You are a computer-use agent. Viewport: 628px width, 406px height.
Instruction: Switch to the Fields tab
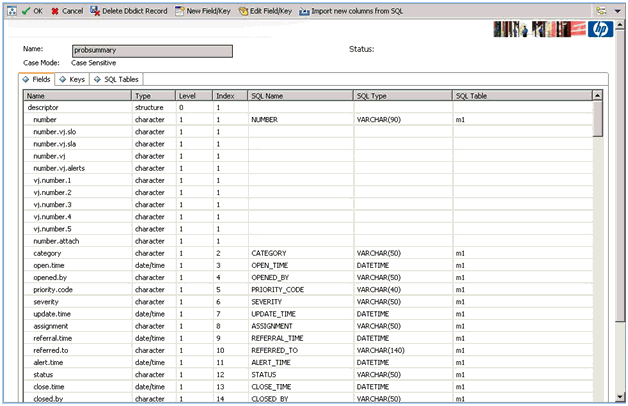click(37, 79)
